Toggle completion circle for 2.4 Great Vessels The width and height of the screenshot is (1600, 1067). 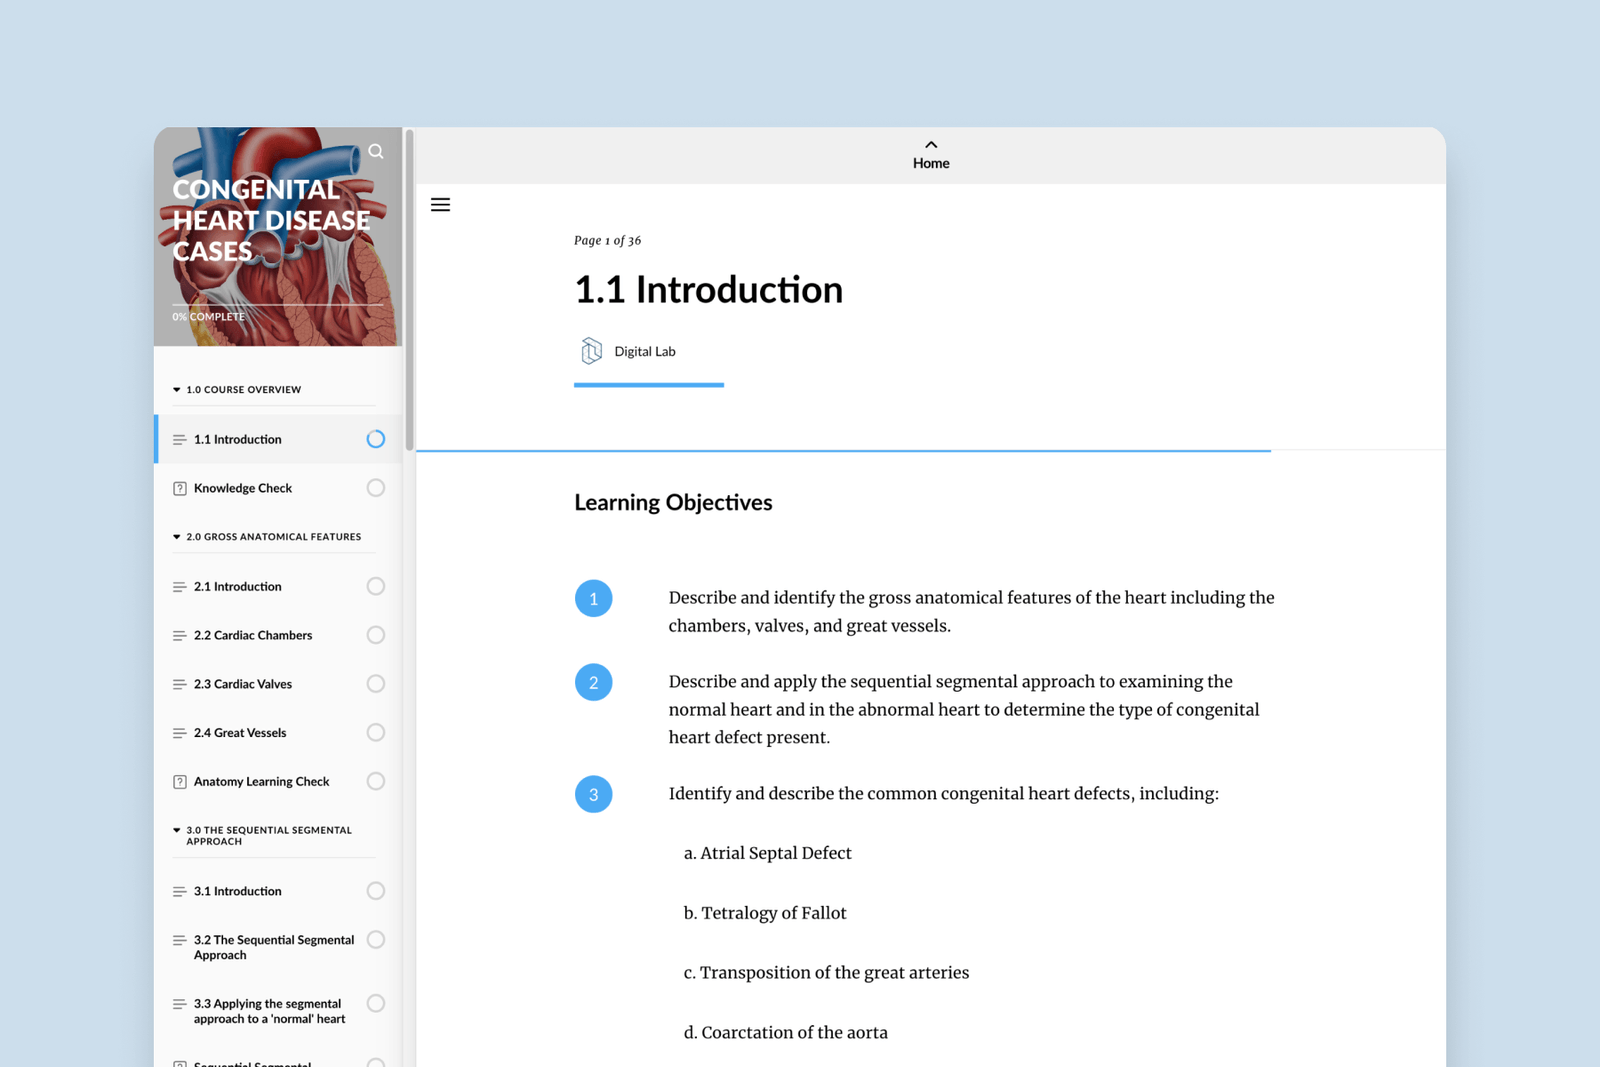point(376,733)
